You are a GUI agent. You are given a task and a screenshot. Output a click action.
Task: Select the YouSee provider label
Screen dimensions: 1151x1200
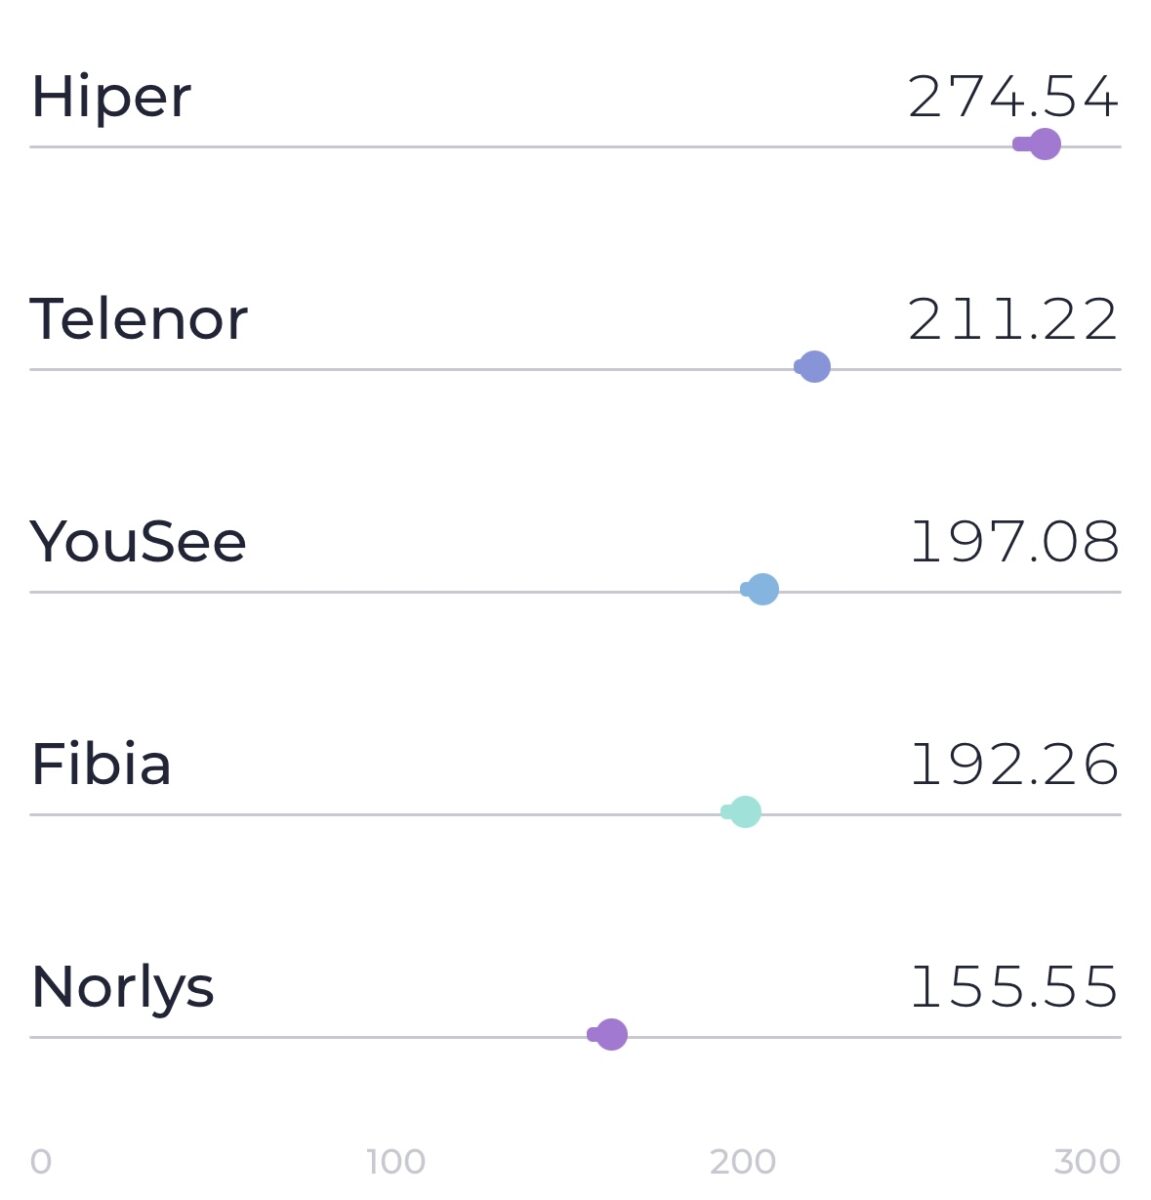[x=138, y=542]
